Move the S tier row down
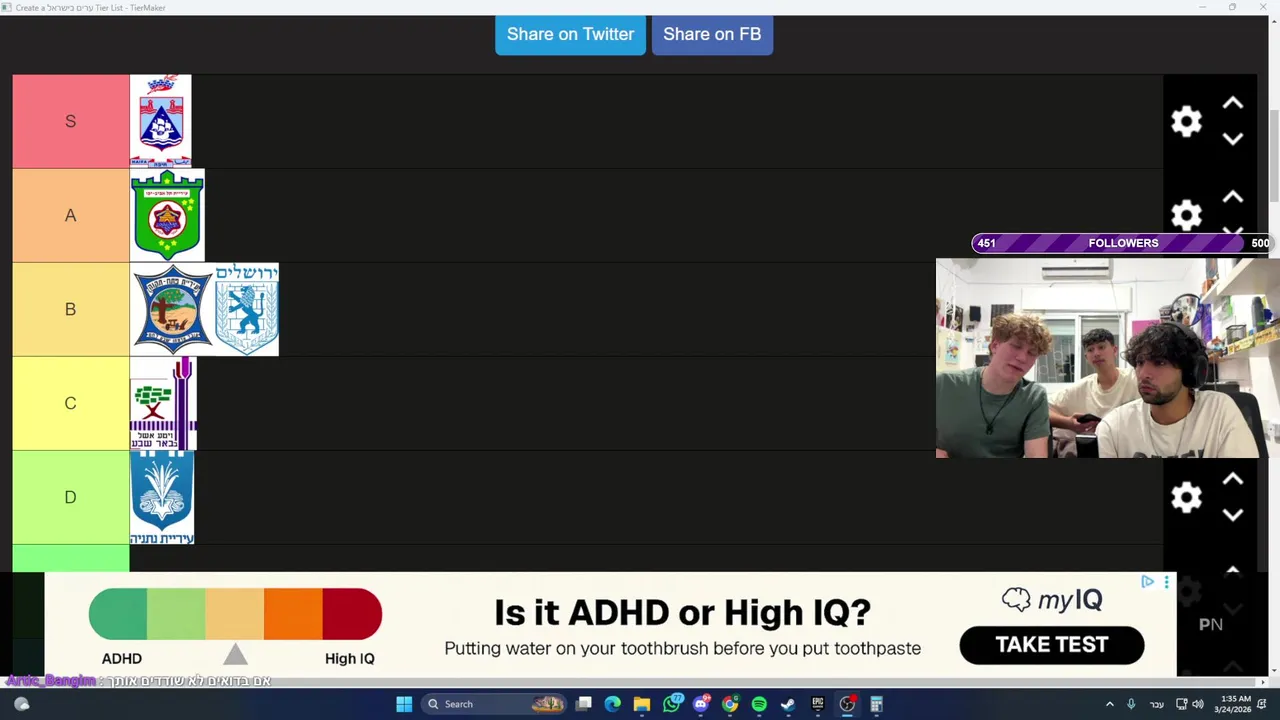 (1233, 139)
